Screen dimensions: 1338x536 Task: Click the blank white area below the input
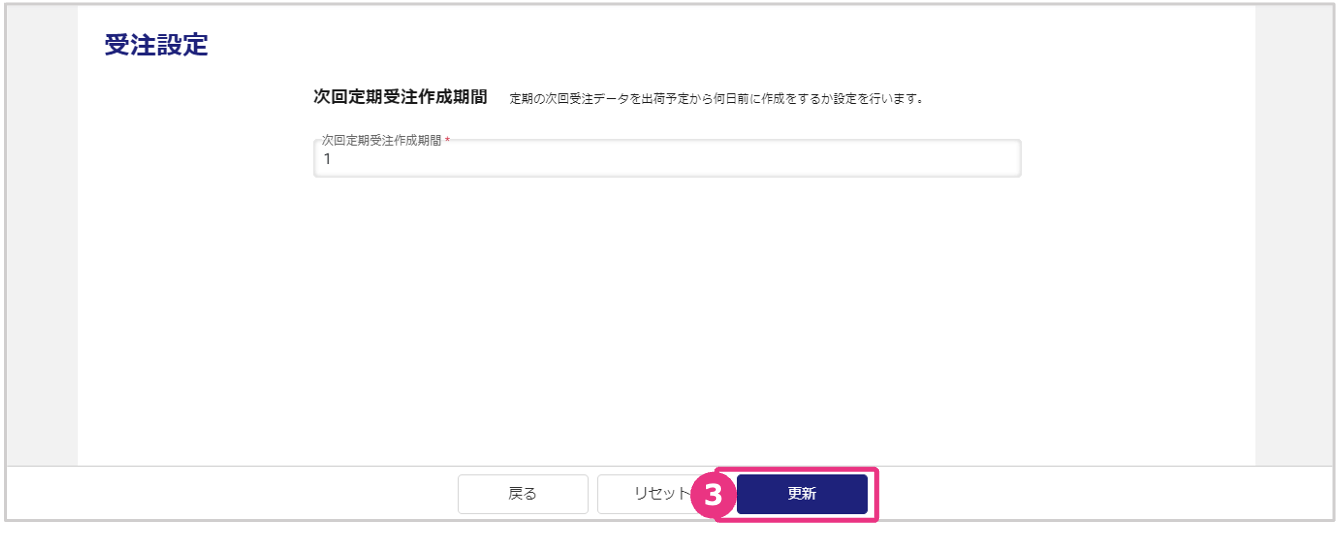pos(667,320)
